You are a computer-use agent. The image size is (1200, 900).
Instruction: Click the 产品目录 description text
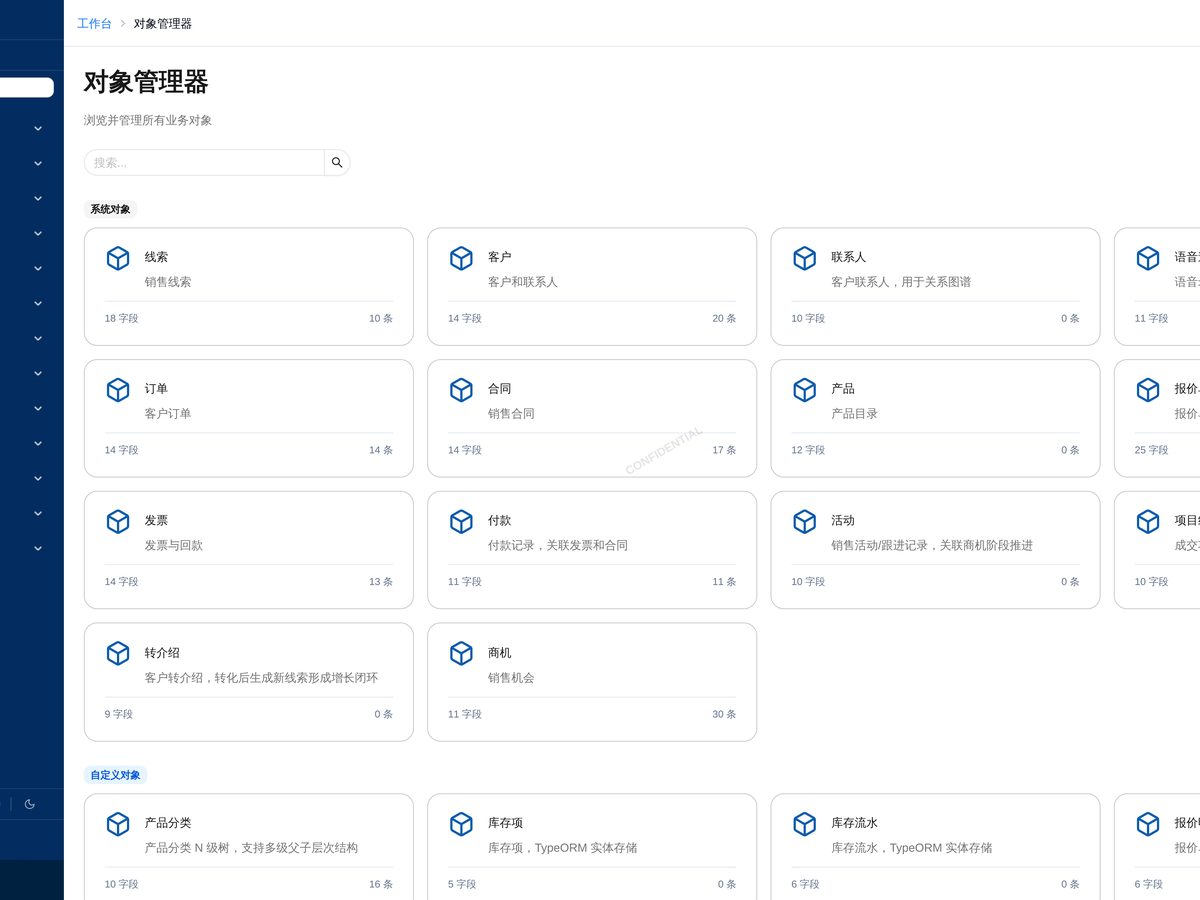pyautogui.click(x=854, y=414)
